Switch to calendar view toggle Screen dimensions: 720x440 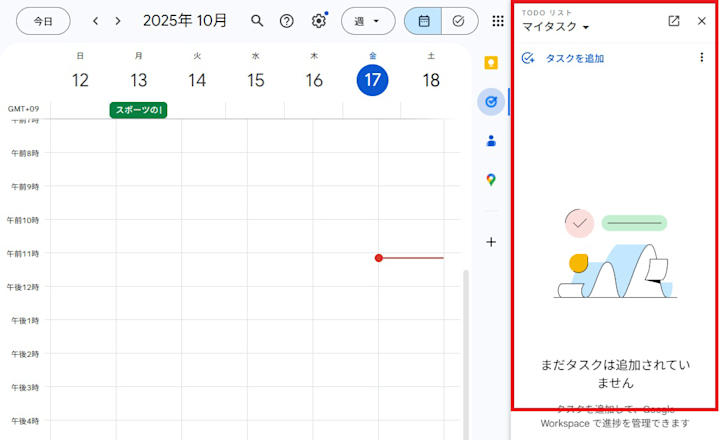click(x=423, y=21)
